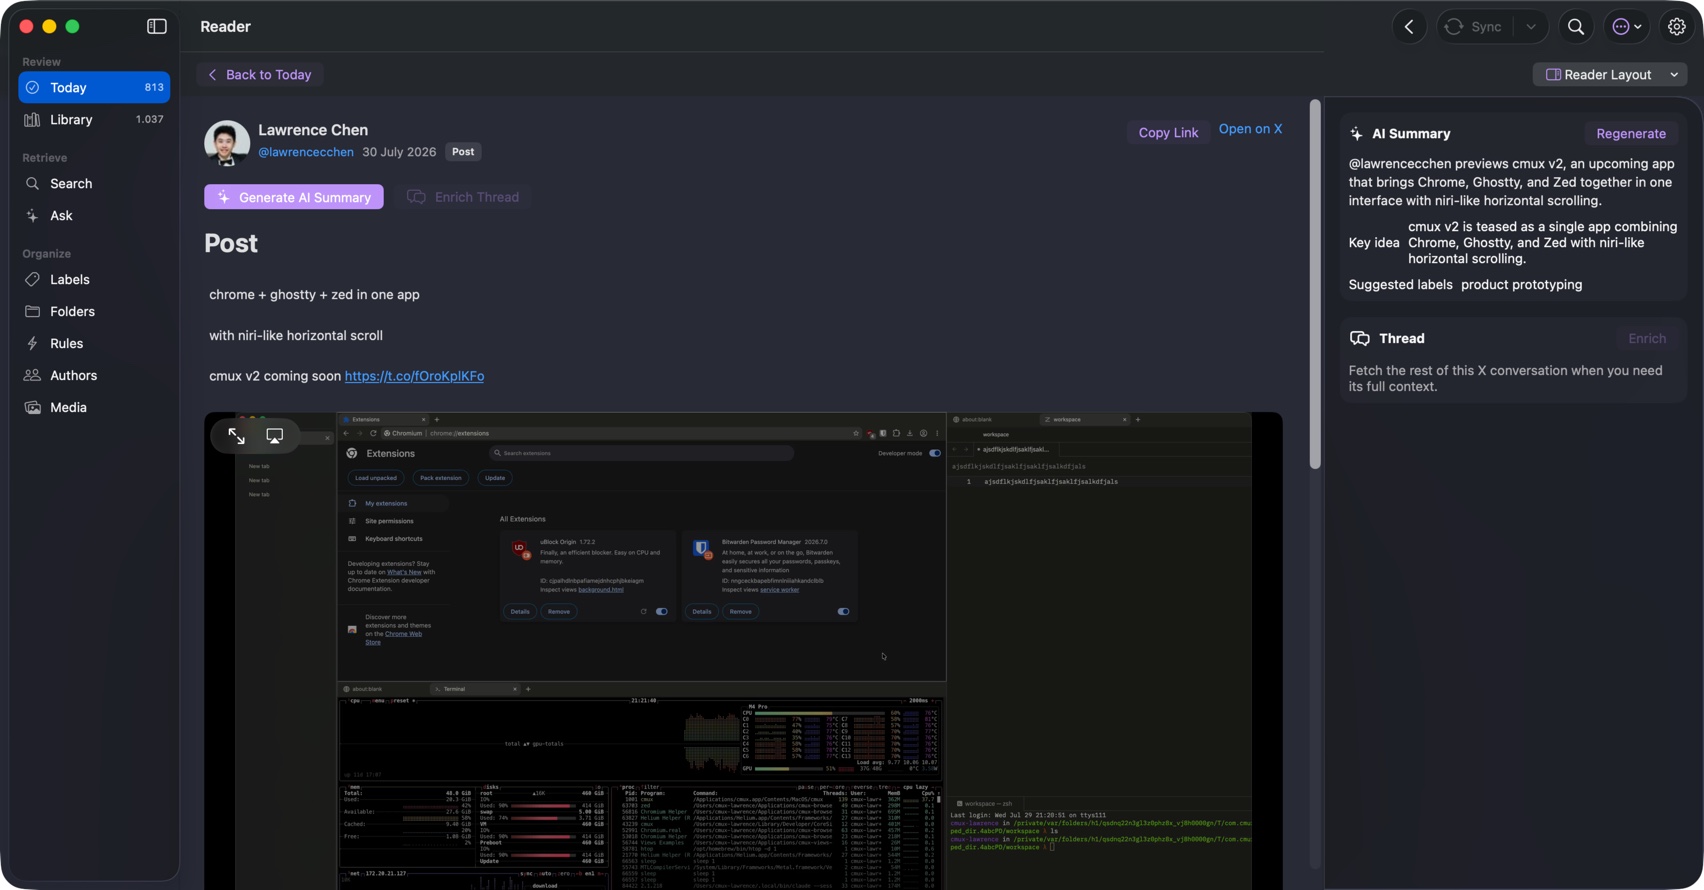Open the Folders section
The height and width of the screenshot is (890, 1704).
point(94,312)
